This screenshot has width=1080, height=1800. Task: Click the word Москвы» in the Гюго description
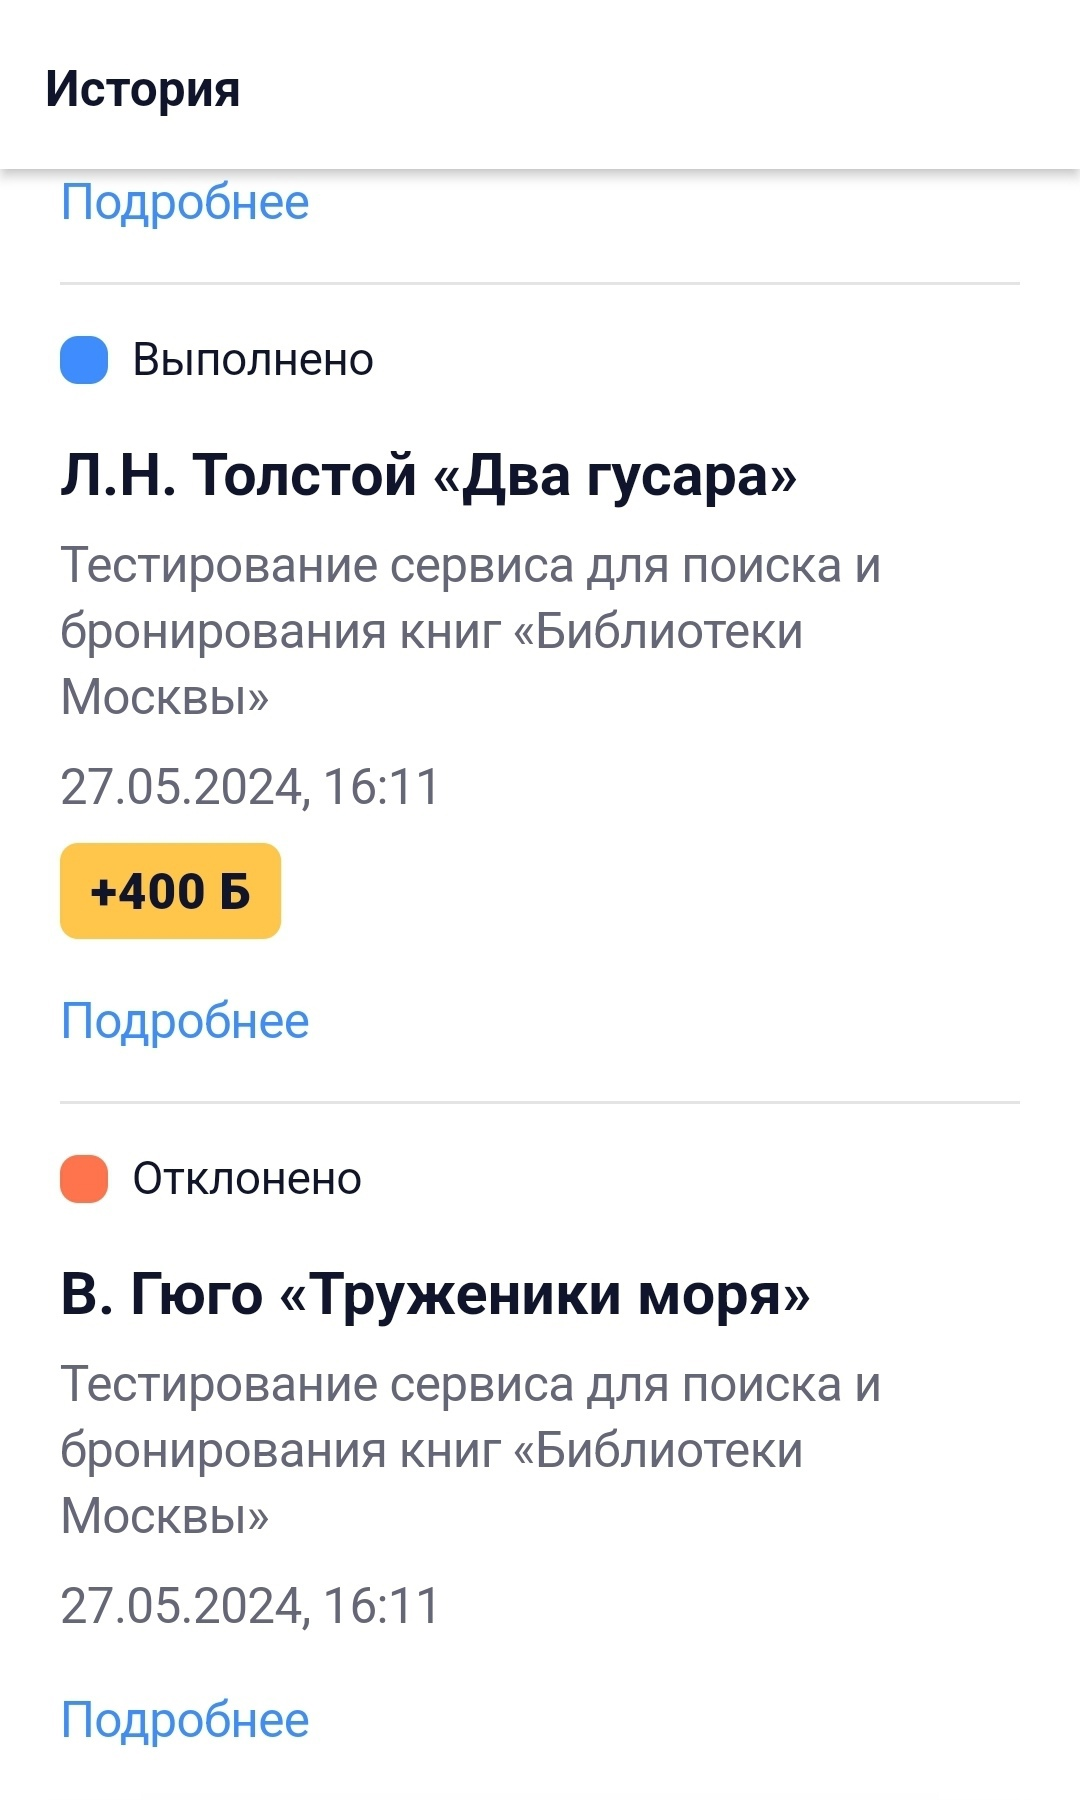(x=165, y=1516)
